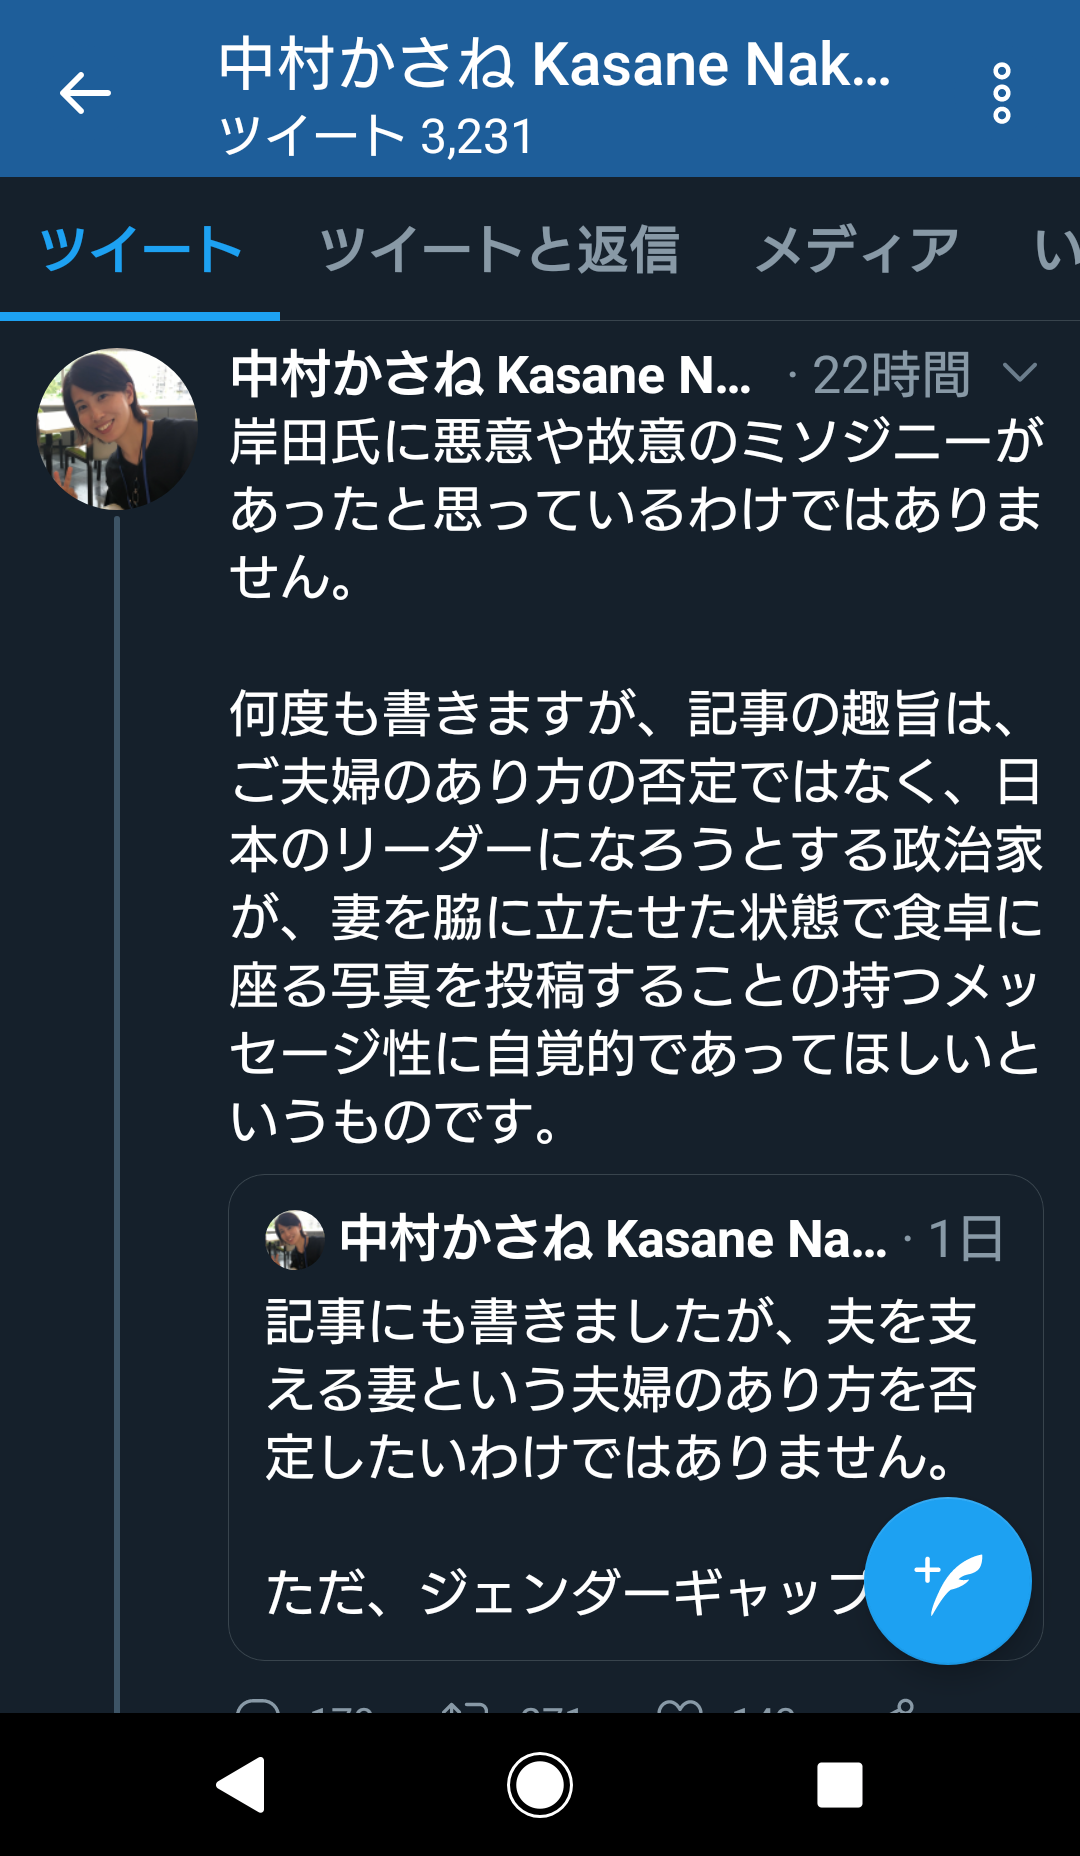
Task: Open the three-dot overflow menu
Action: tap(1001, 94)
